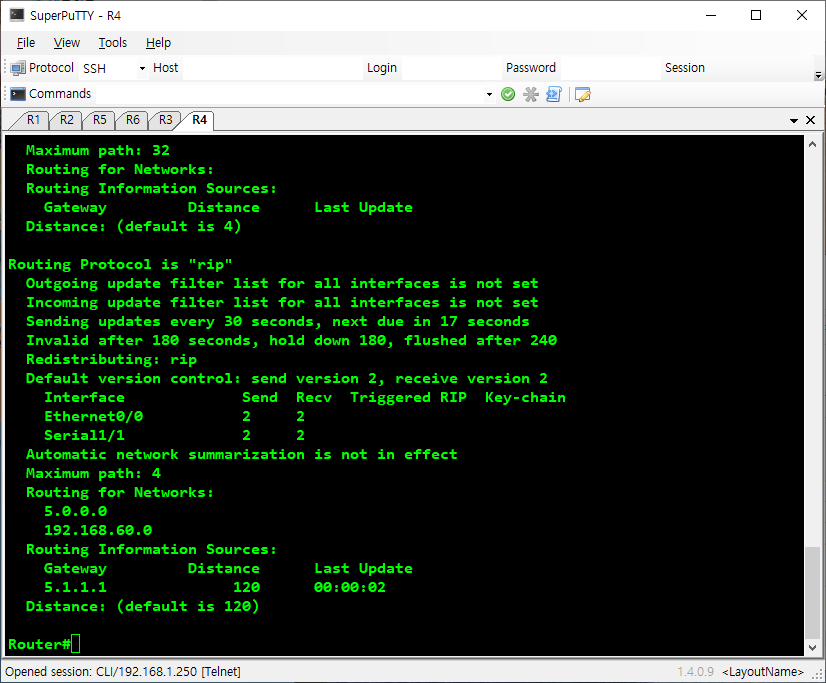
Task: Switch to the R1 tab
Action: coord(33,120)
